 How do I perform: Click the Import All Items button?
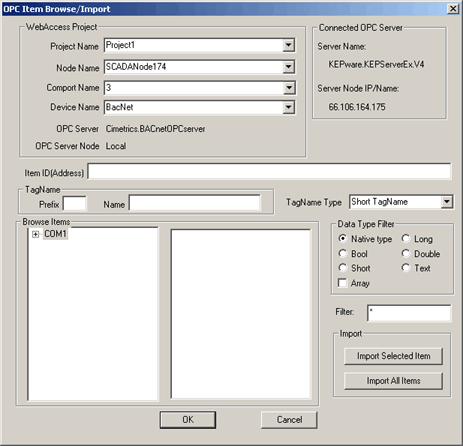click(393, 381)
